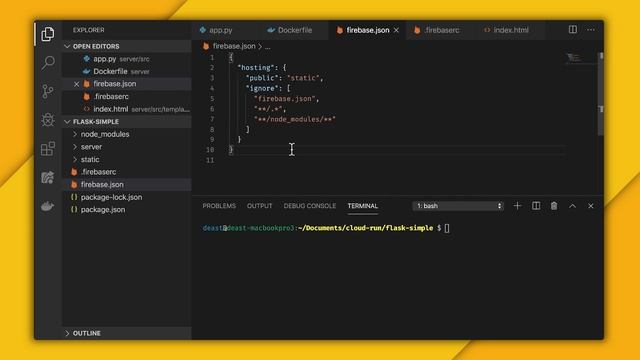Split the terminal panel
This screenshot has width=640, height=360.
[536, 206]
